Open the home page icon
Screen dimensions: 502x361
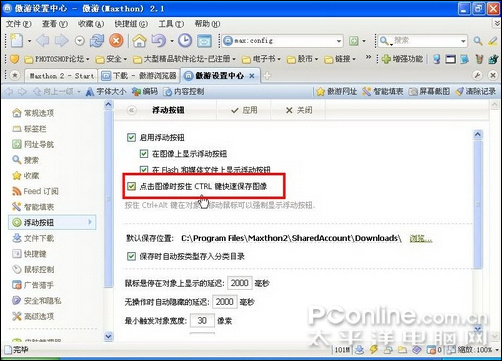pyautogui.click(x=139, y=41)
